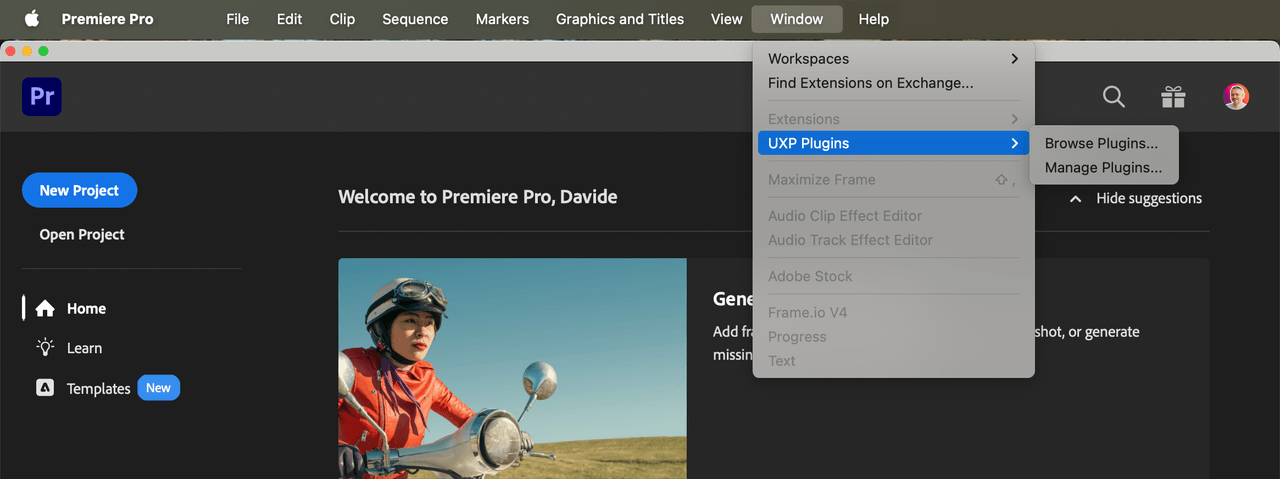The height and width of the screenshot is (479, 1280).
Task: Choose Find Extensions on Exchange
Action: pos(894,83)
